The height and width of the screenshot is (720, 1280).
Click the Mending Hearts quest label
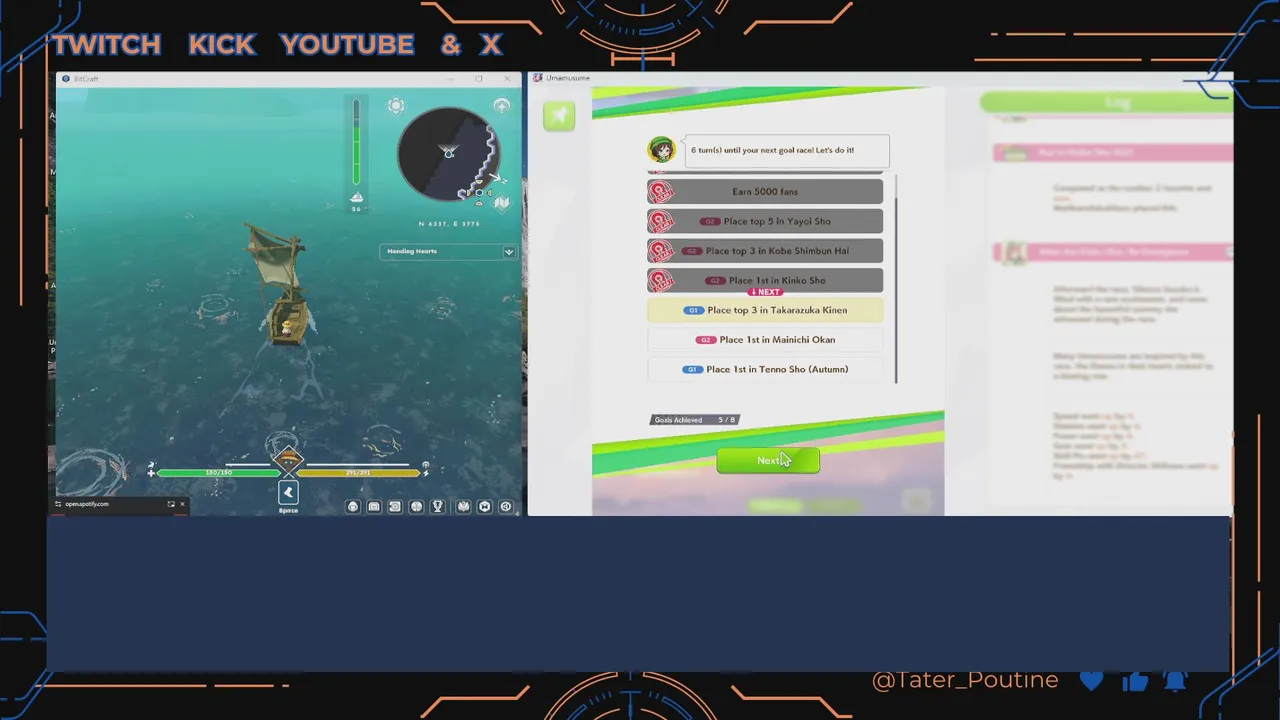point(412,251)
